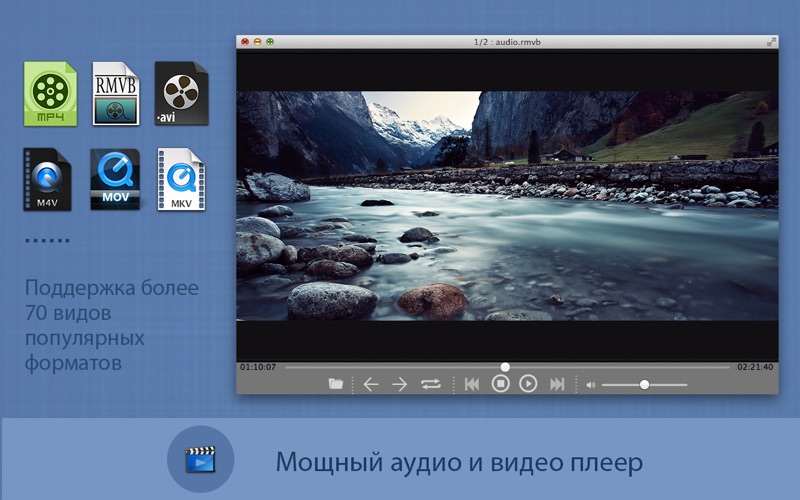This screenshot has width=800, height=500.
Task: Select the MOV QuickTime format icon
Action: point(115,179)
